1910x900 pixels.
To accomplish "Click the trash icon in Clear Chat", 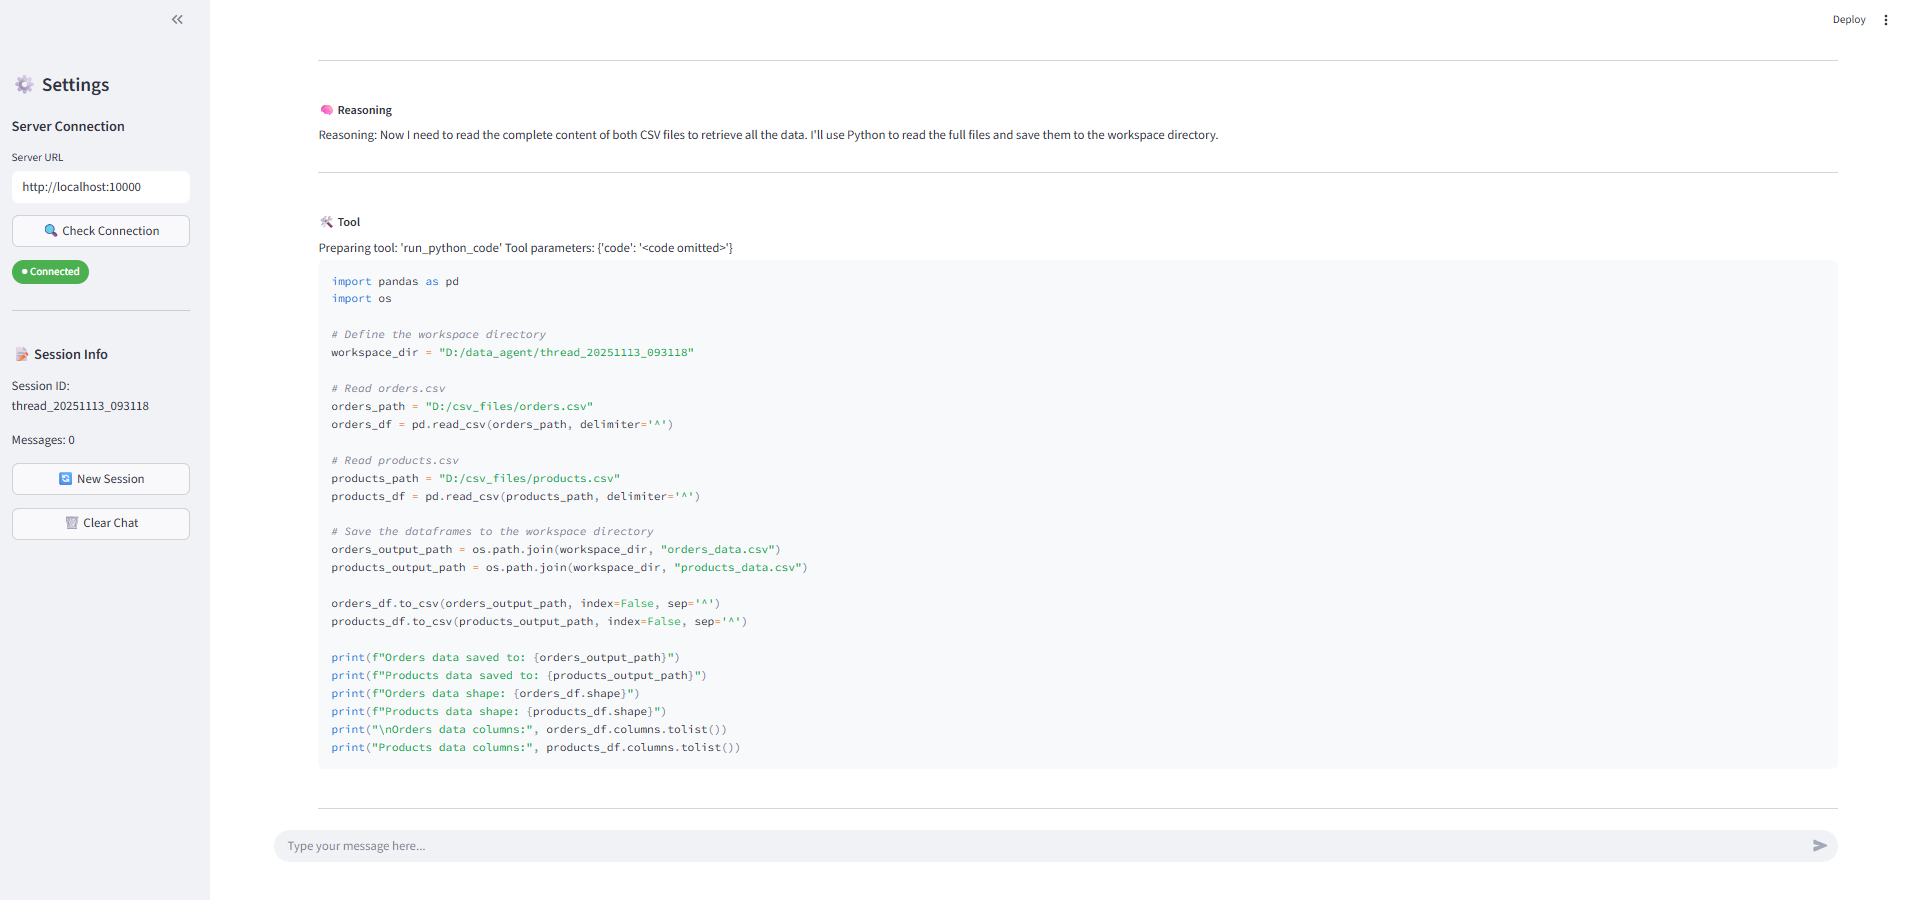I will [72, 523].
